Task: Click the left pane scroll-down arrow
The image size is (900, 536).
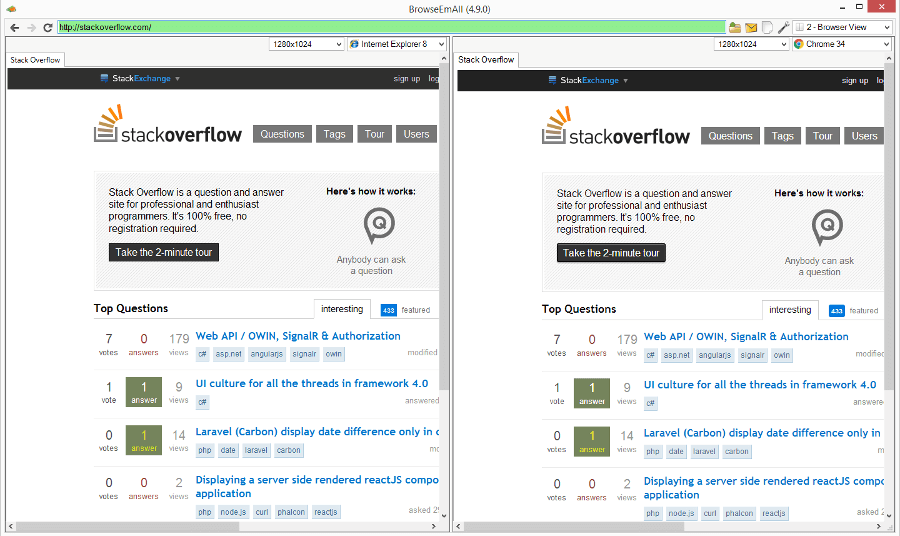Action: [x=444, y=516]
